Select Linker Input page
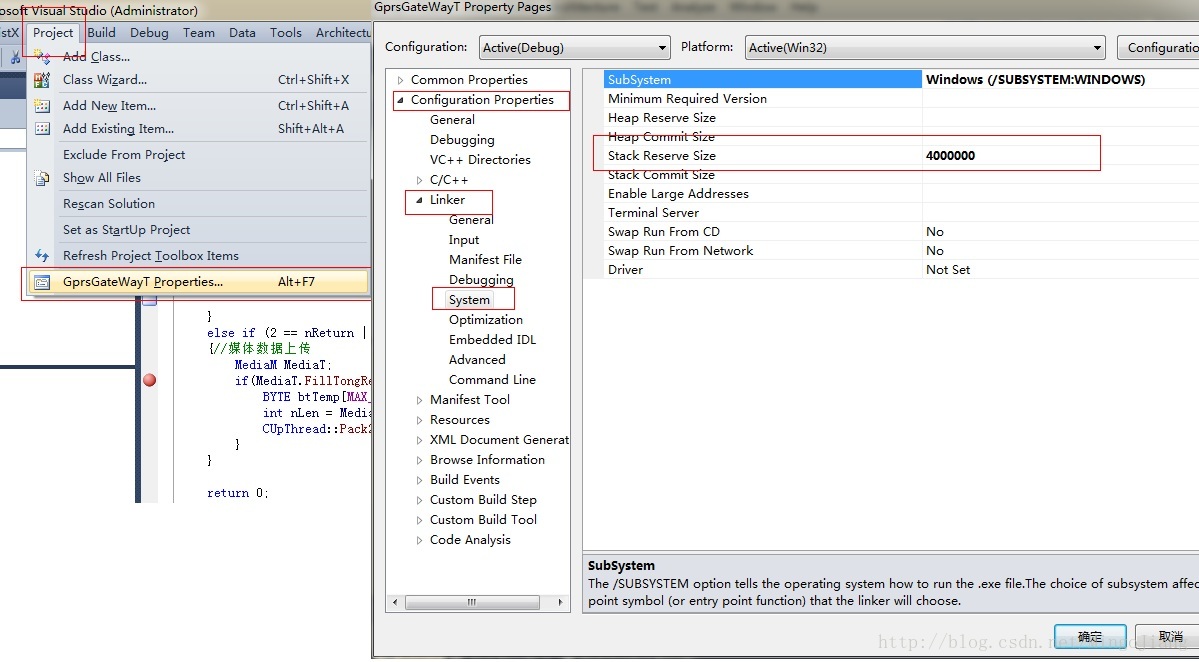Image resolution: width=1199 pixels, height=662 pixels. (464, 240)
